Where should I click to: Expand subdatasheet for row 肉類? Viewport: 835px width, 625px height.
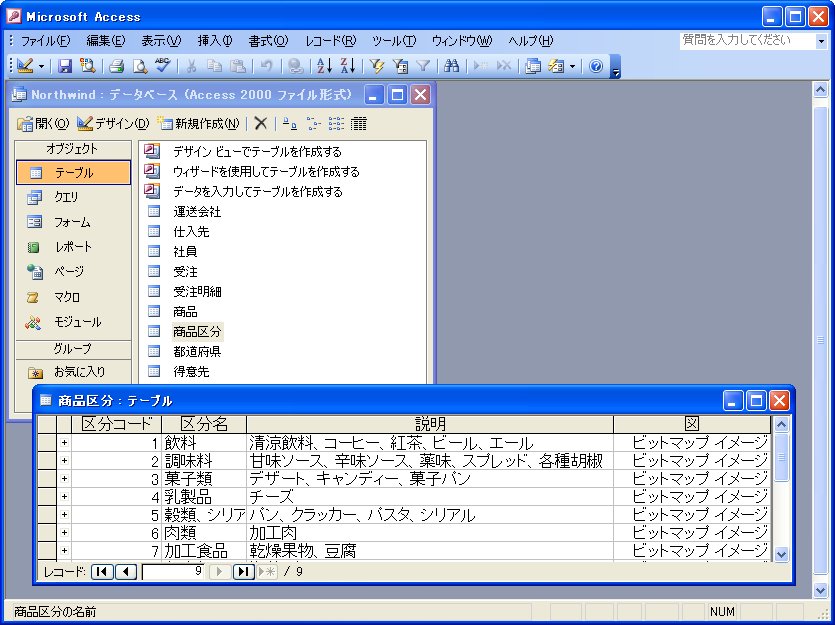(64, 532)
